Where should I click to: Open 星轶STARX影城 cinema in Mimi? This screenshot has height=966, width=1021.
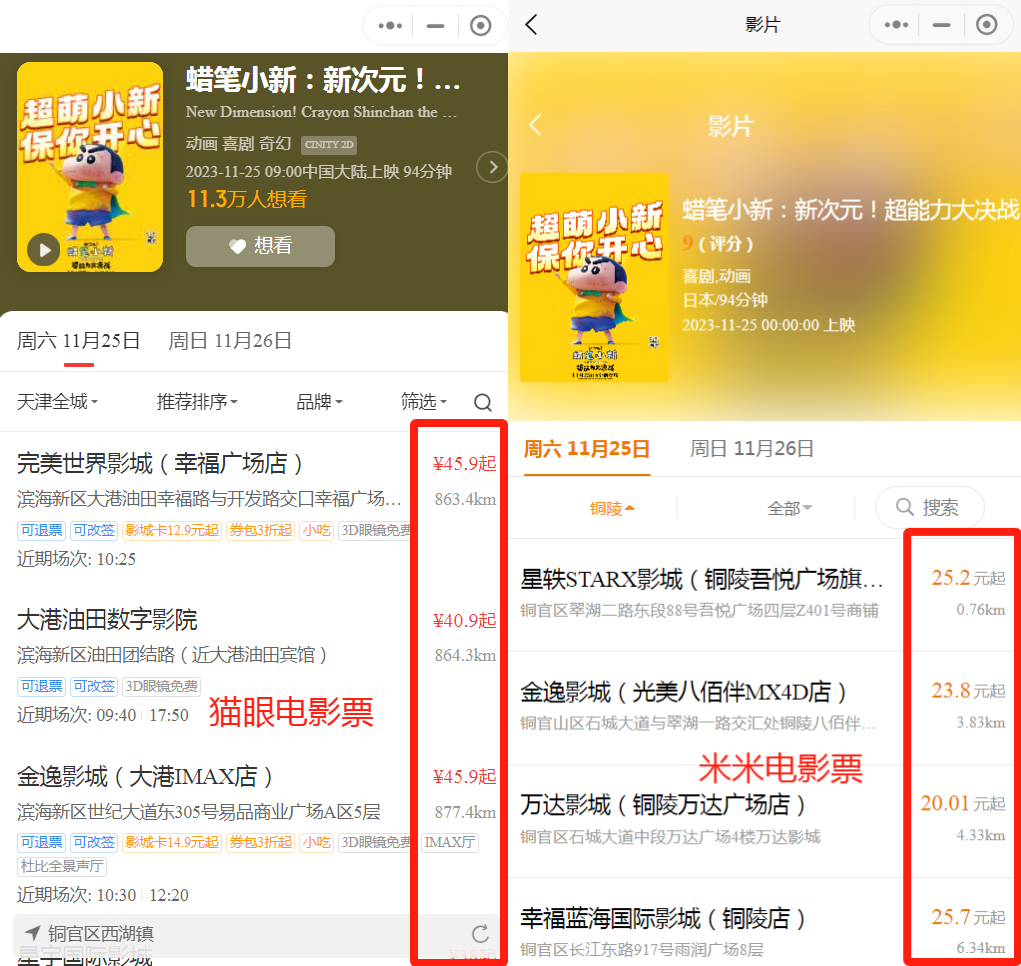coord(701,579)
